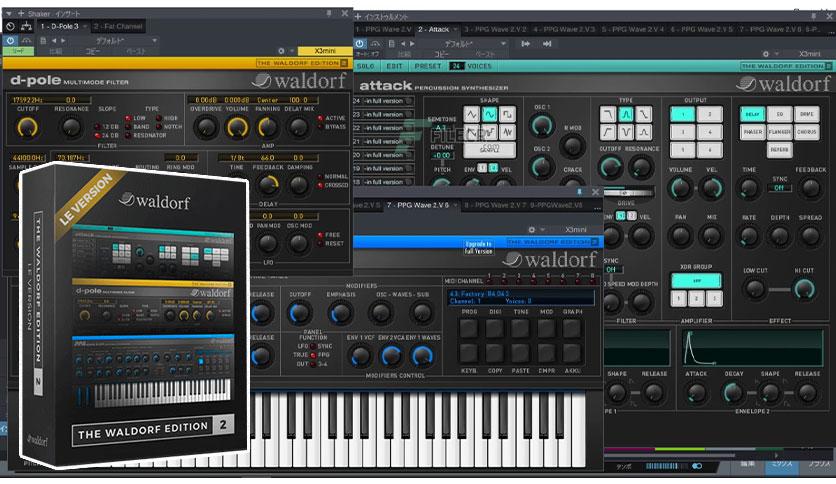Enable D-Pole LOW filter type
The image size is (836, 484).
[x=128, y=118]
